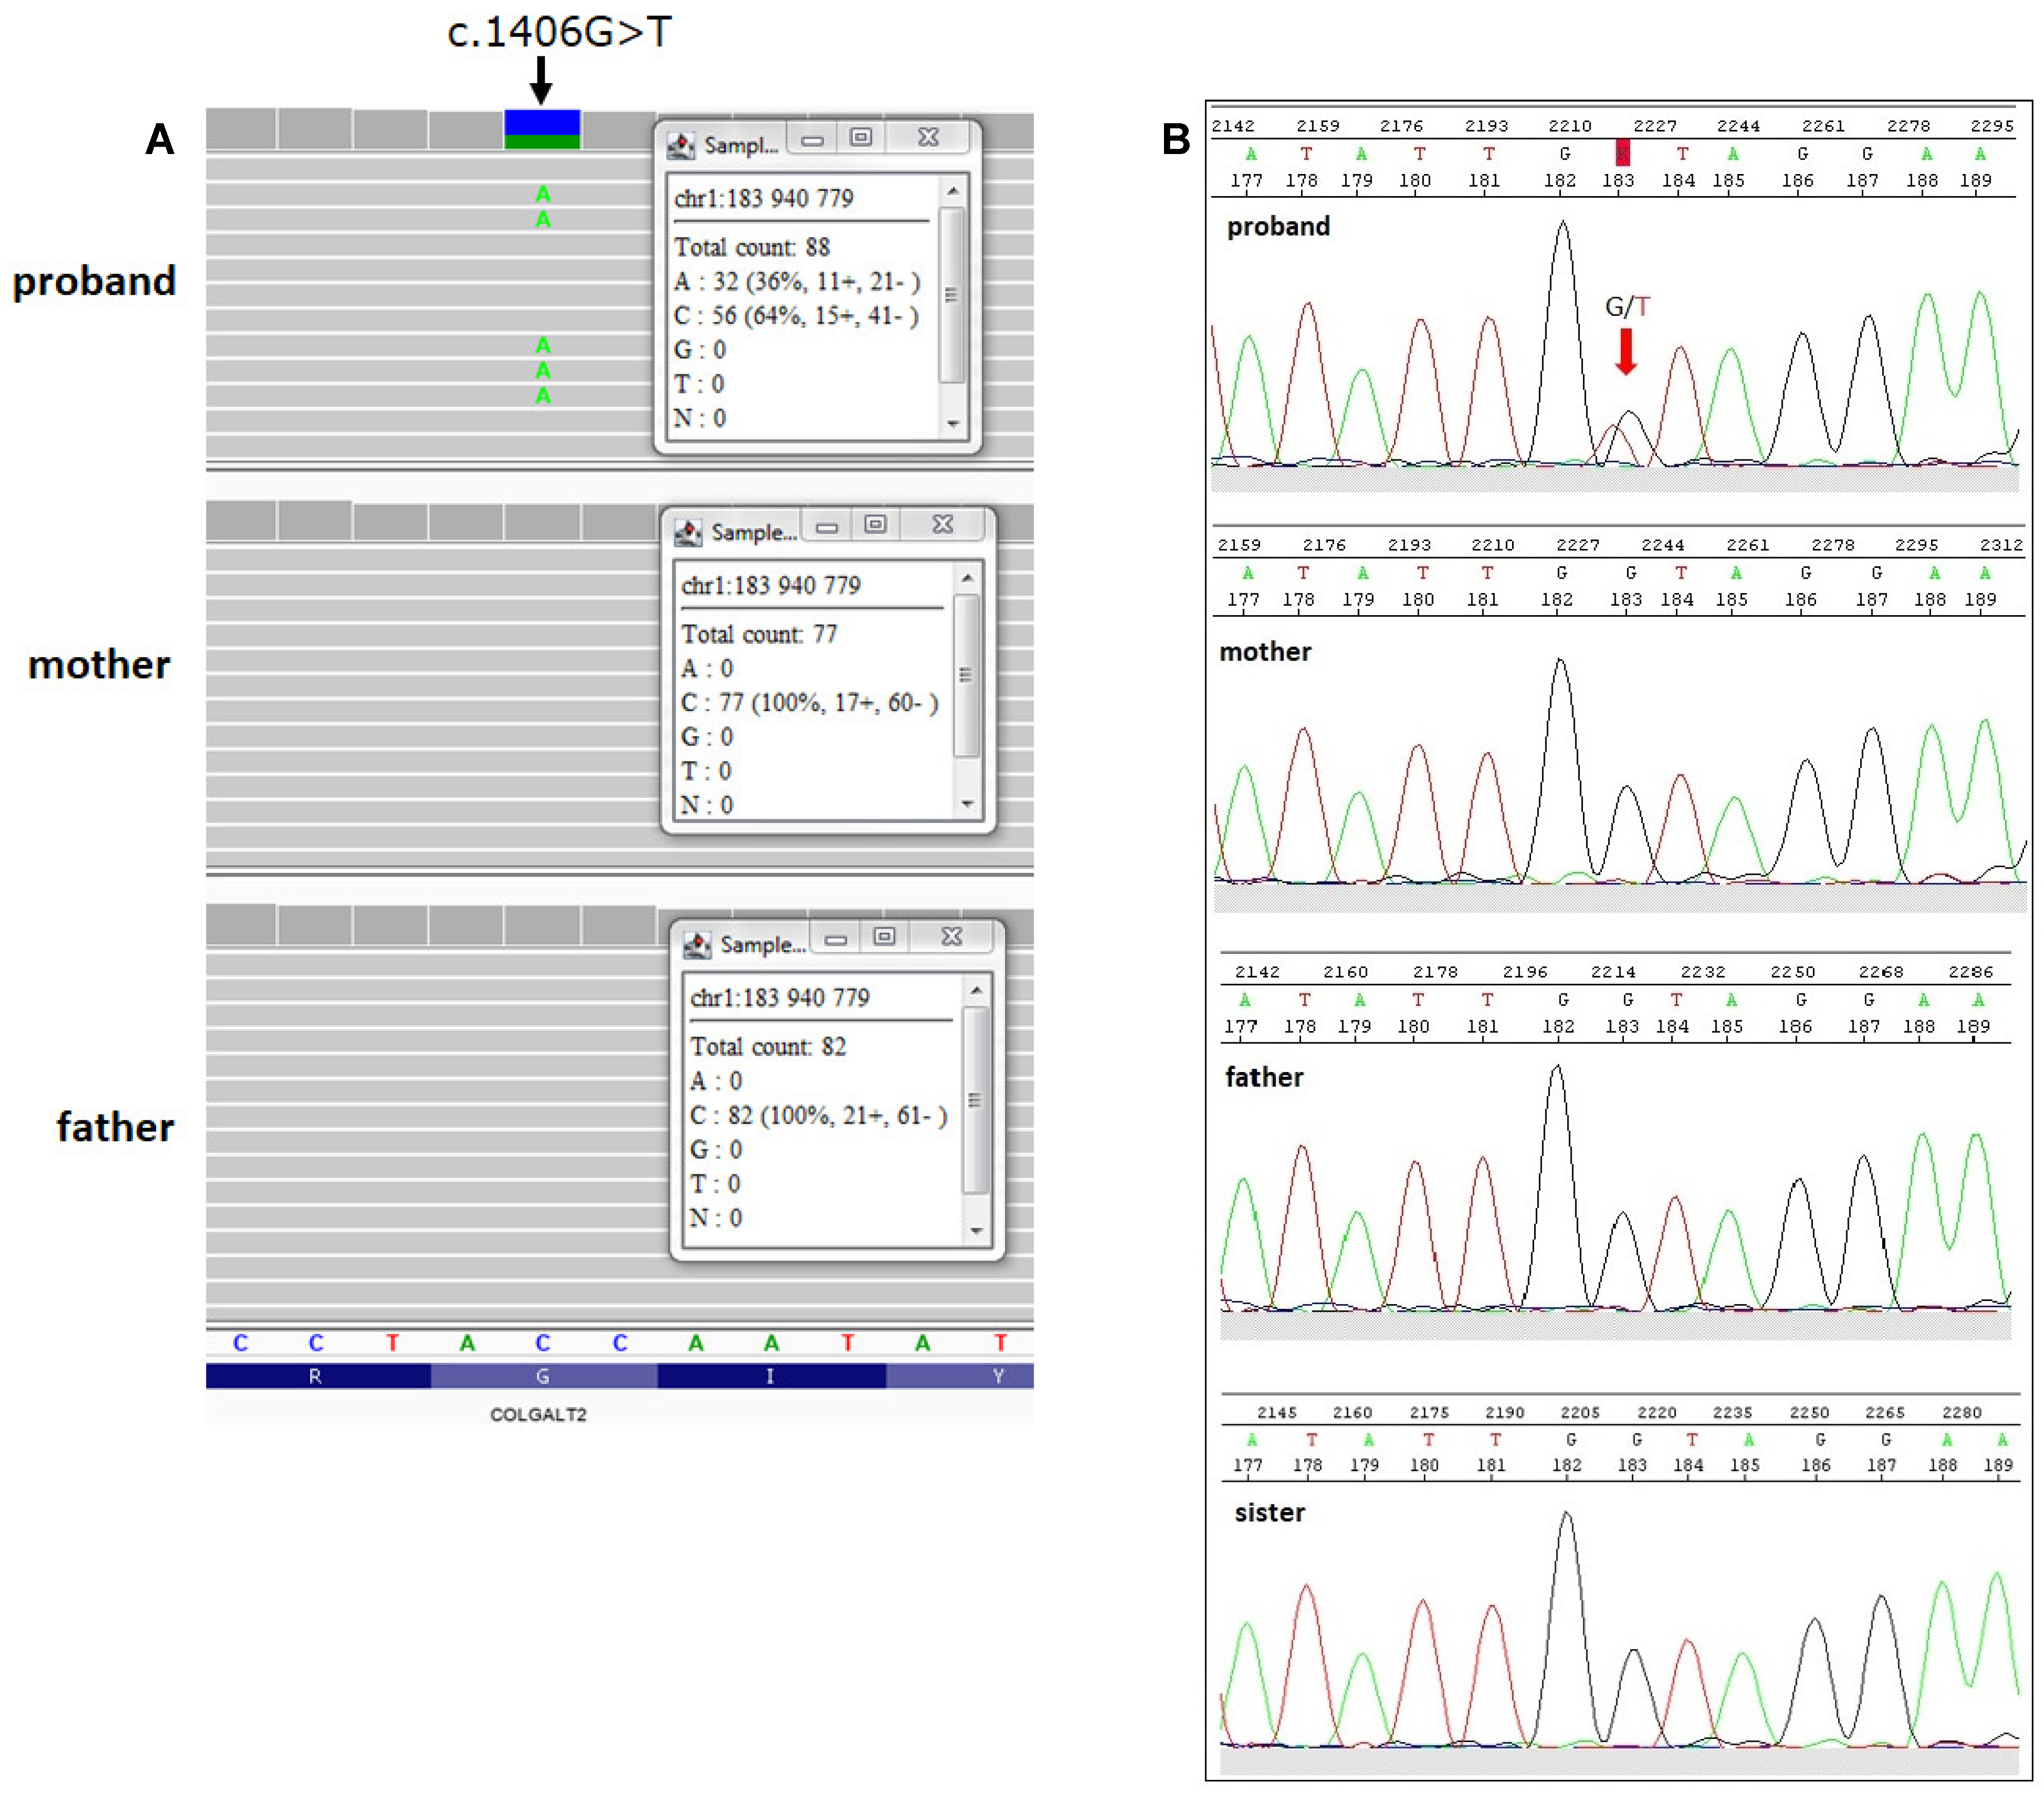
Task: Click scrollbar thumb in father popup
Action: tap(975, 1100)
